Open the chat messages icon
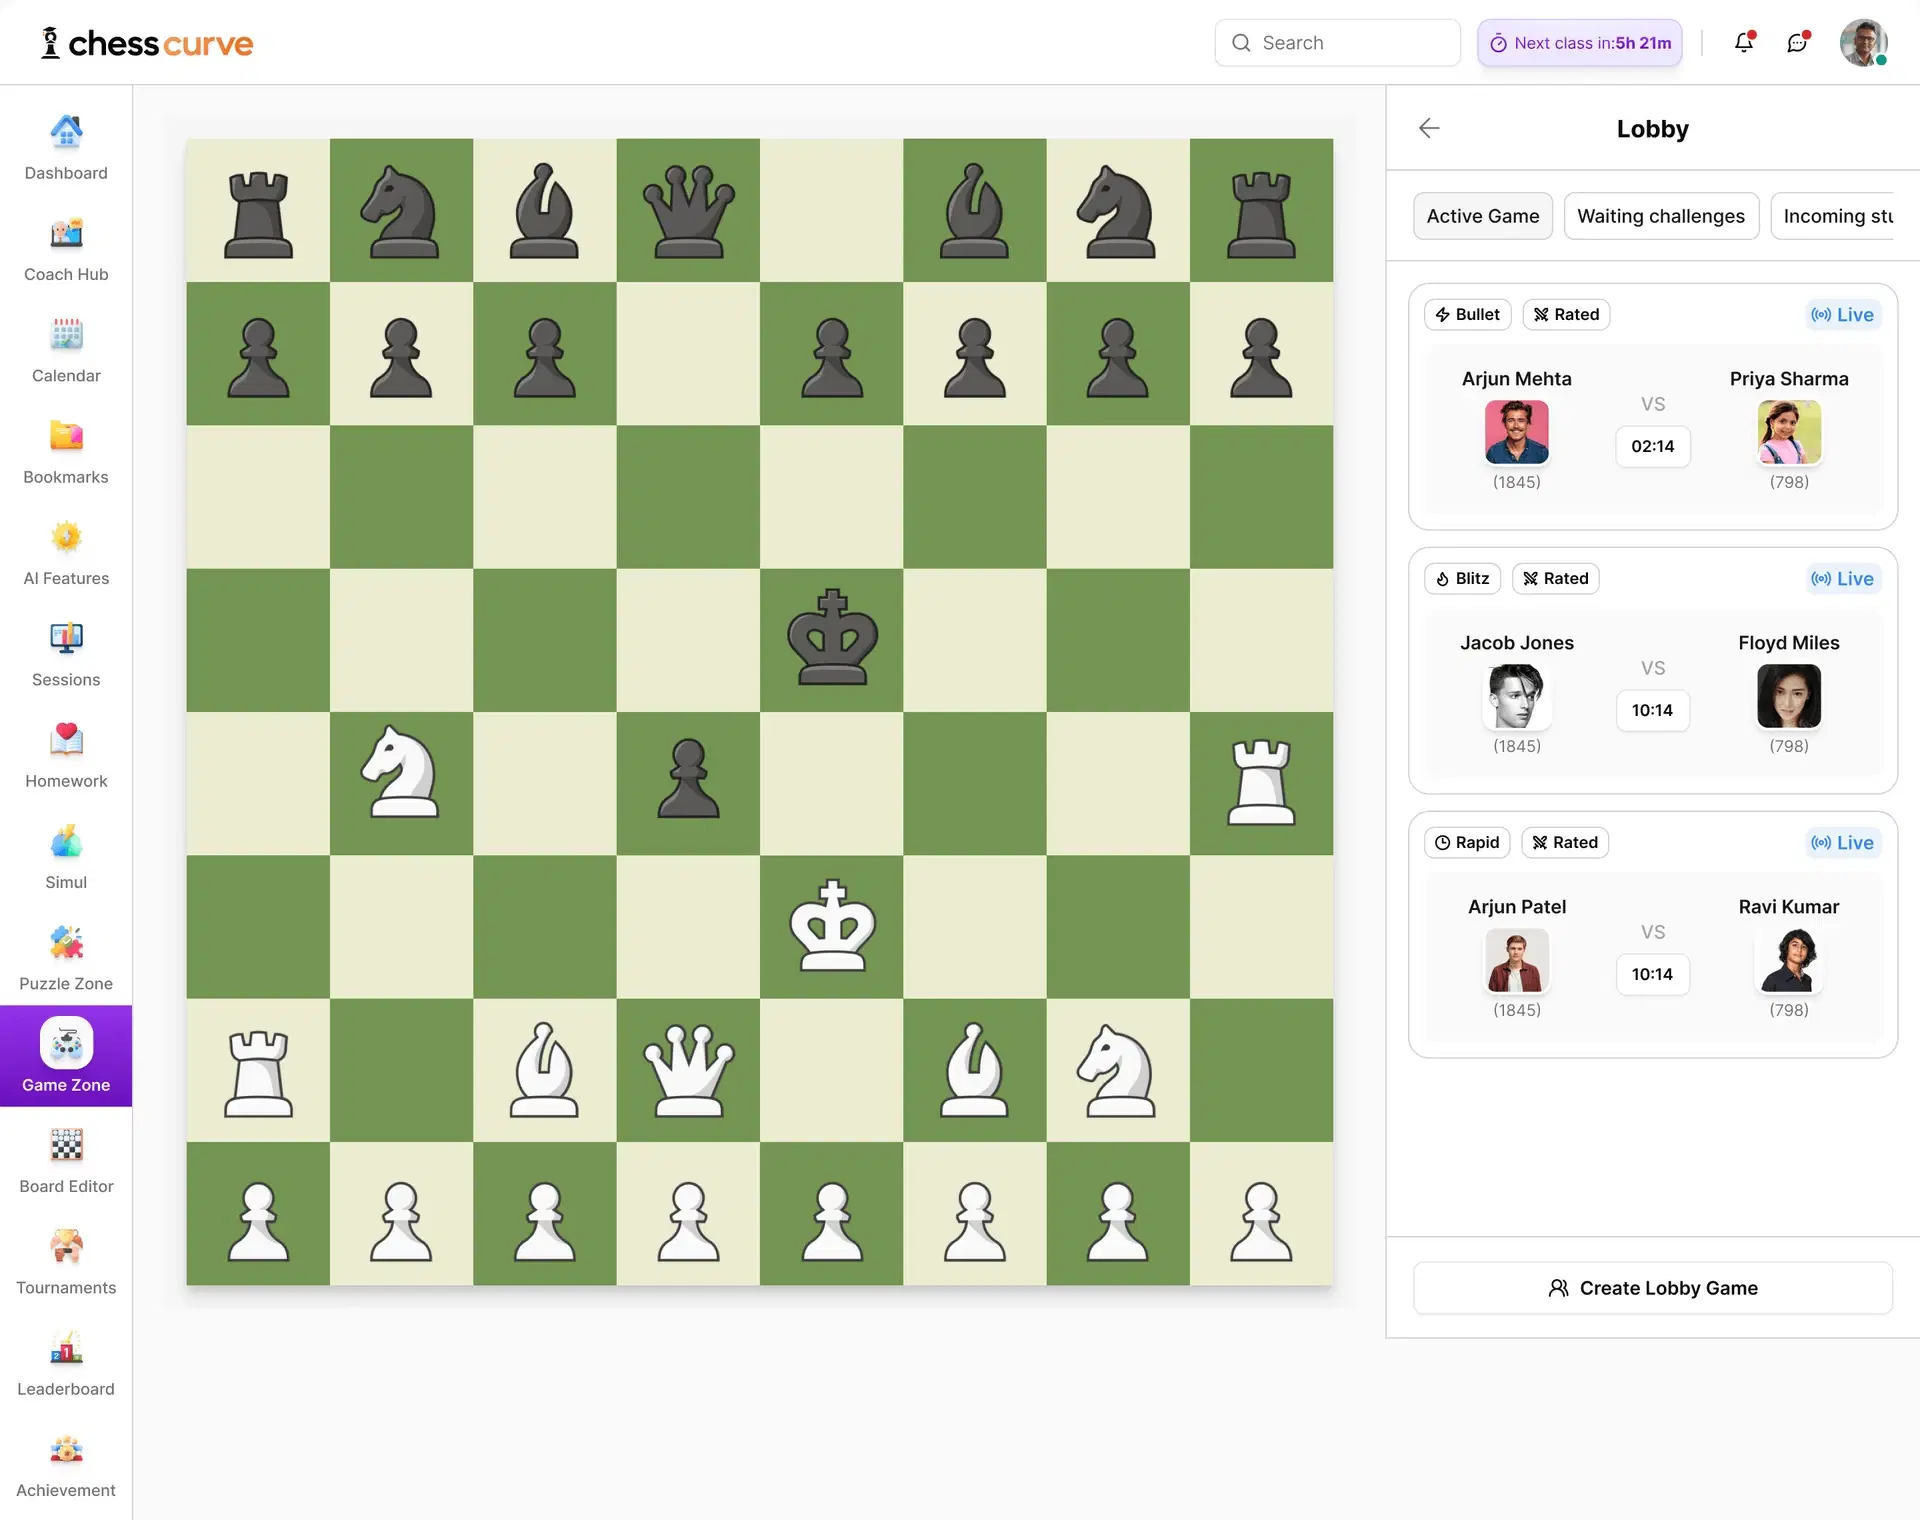Screen dimensions: 1920x1520 click(x=1797, y=42)
